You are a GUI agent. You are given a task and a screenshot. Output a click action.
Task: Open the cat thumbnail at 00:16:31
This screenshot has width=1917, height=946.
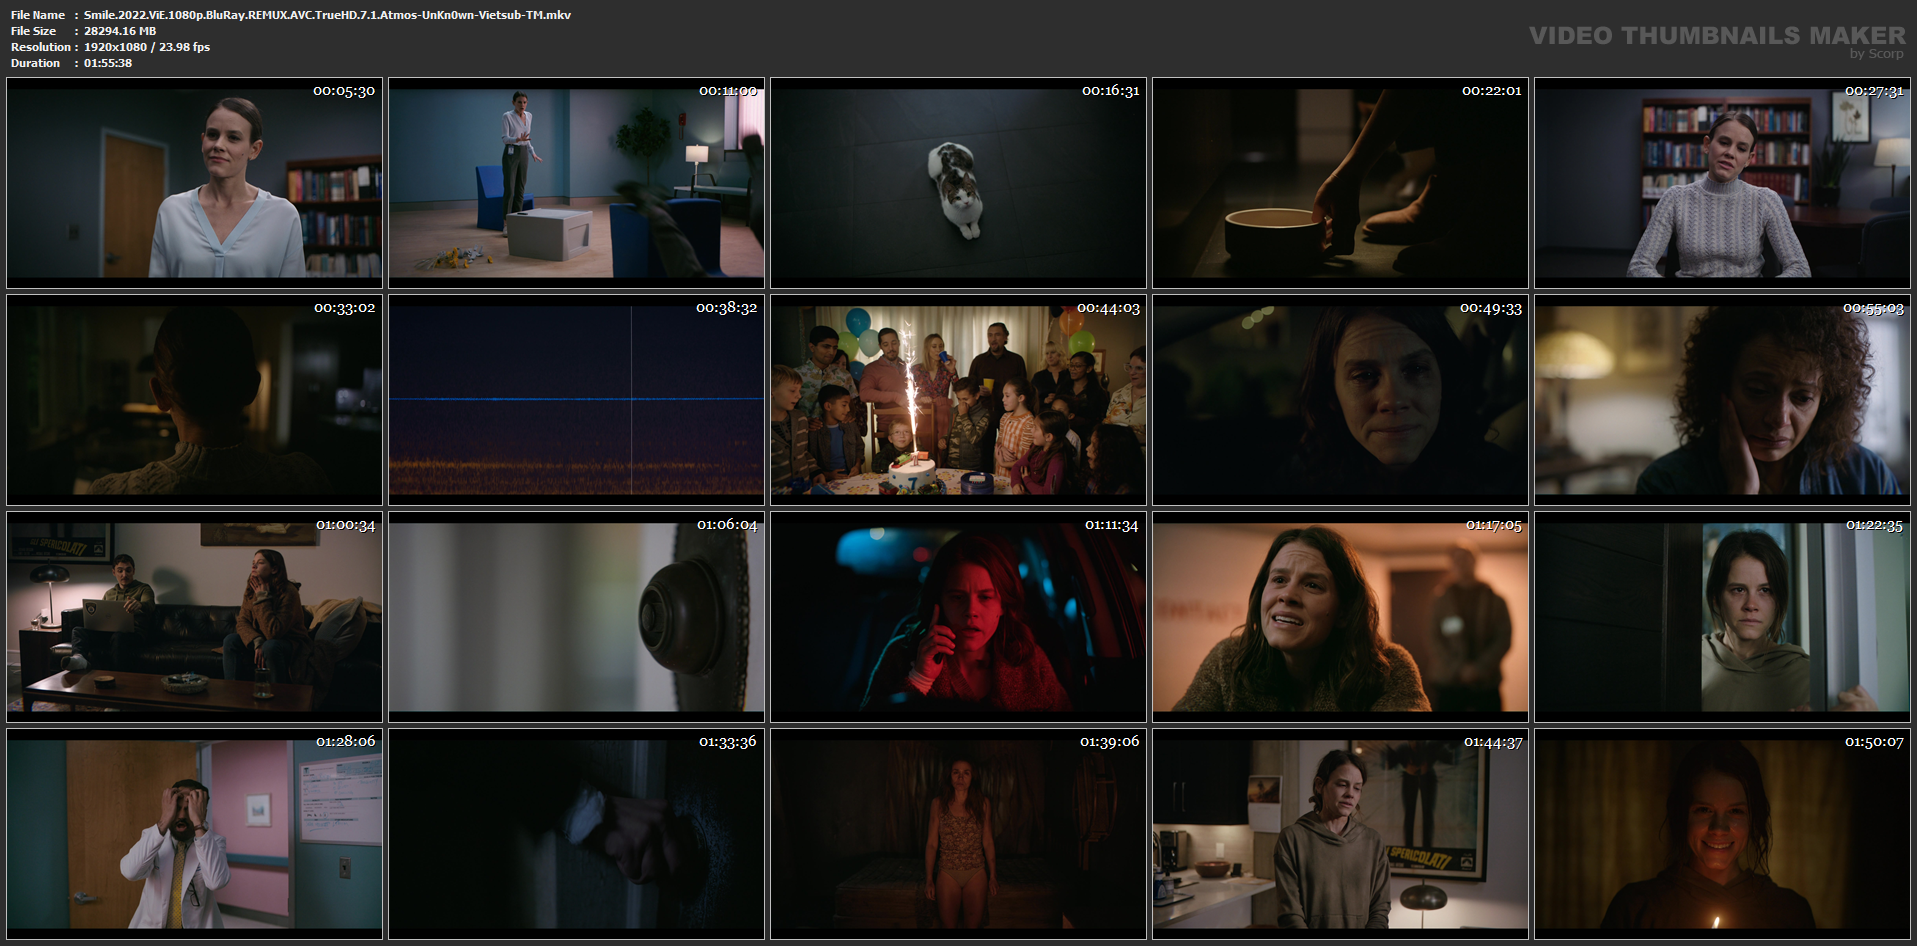click(x=958, y=183)
